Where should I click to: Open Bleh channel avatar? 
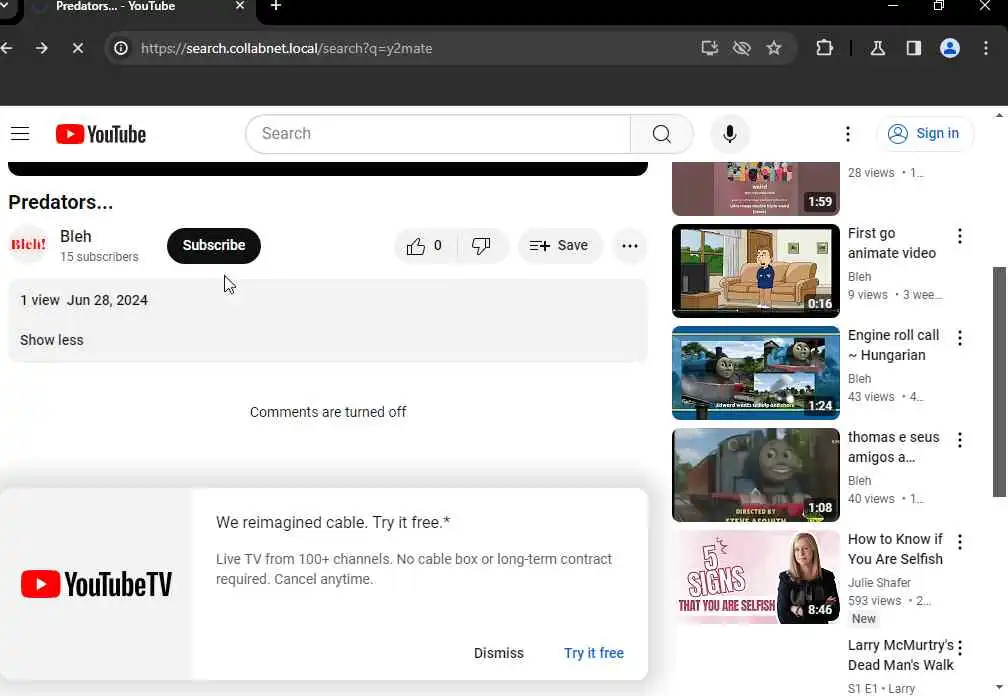pos(28,245)
